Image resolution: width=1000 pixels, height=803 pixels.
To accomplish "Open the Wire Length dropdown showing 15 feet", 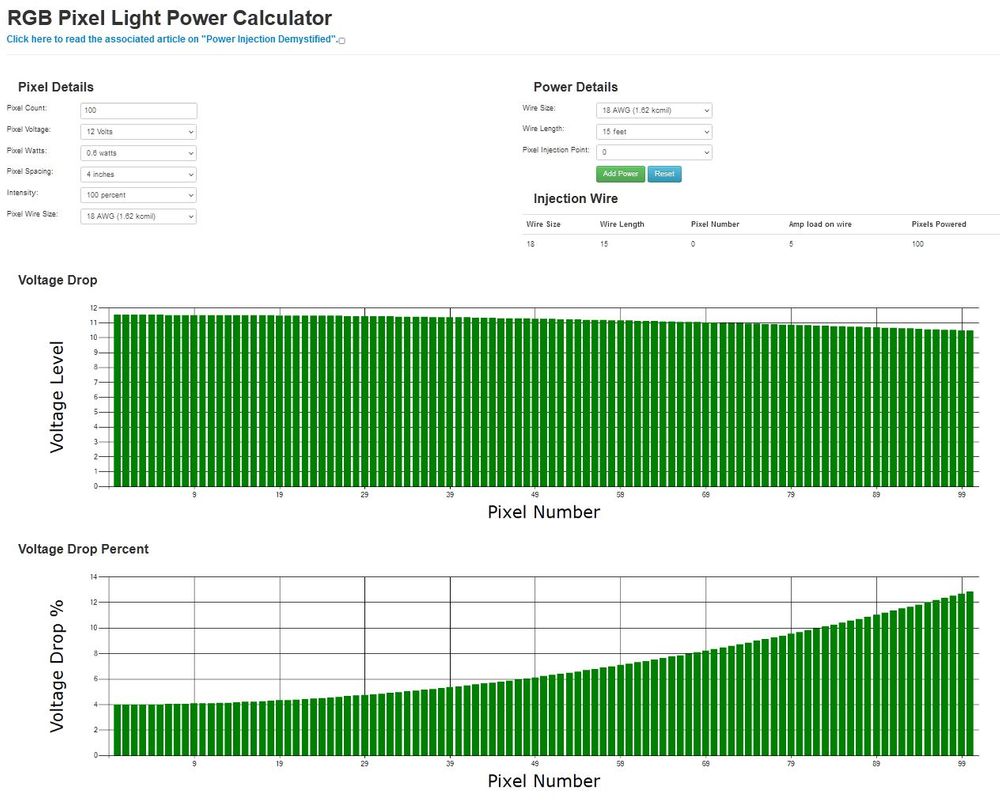I will [654, 132].
